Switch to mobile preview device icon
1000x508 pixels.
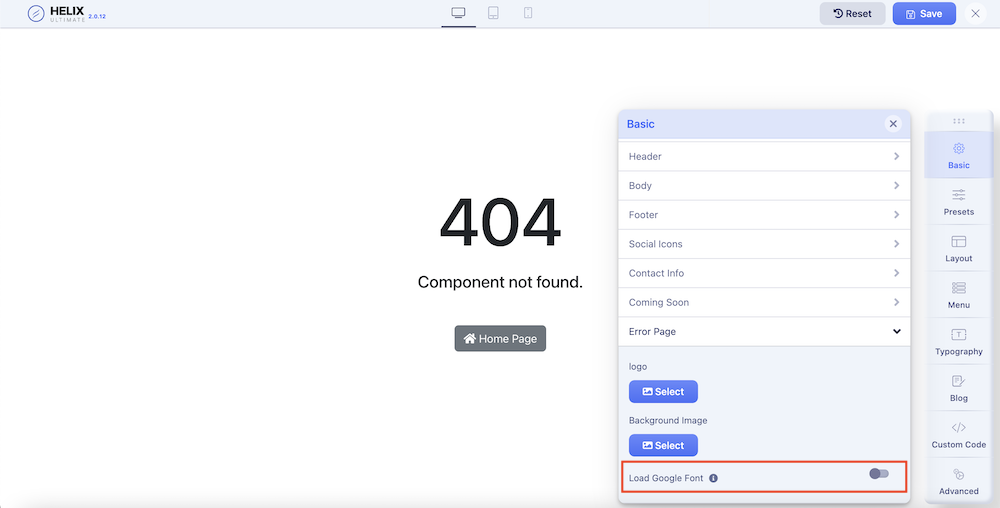[x=528, y=13]
